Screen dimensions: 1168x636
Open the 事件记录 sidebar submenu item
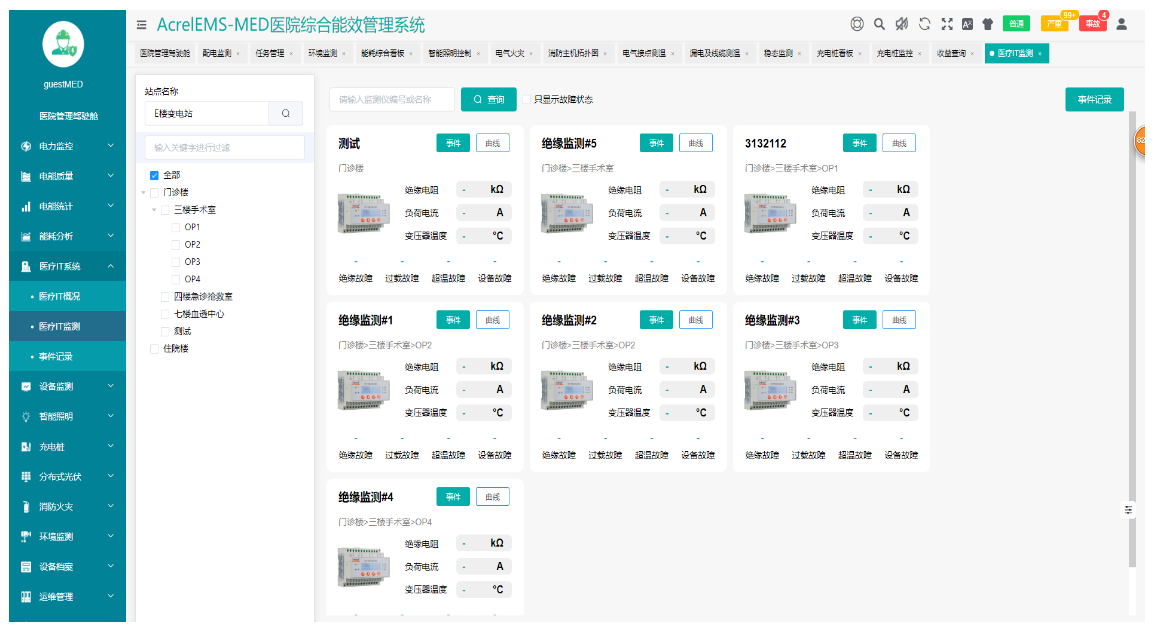(55, 356)
